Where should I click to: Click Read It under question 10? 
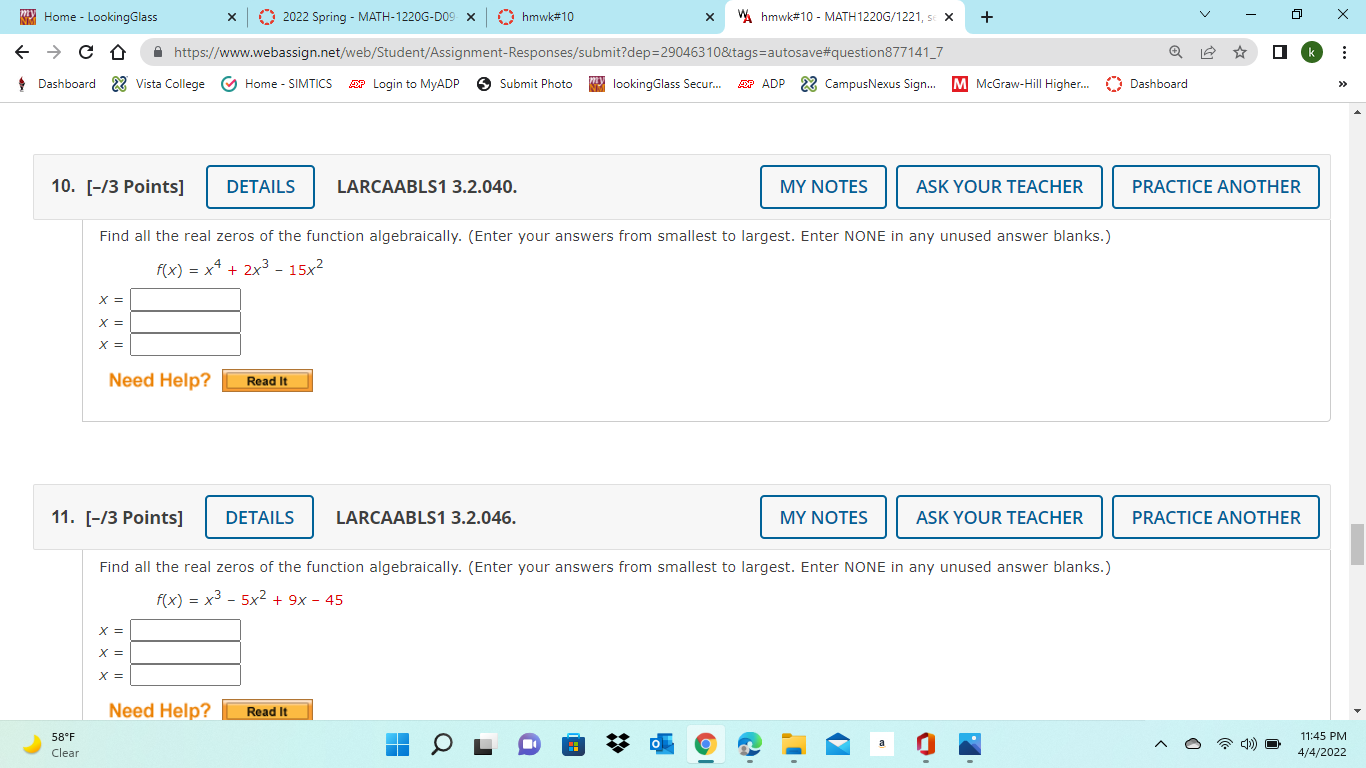[x=267, y=381]
